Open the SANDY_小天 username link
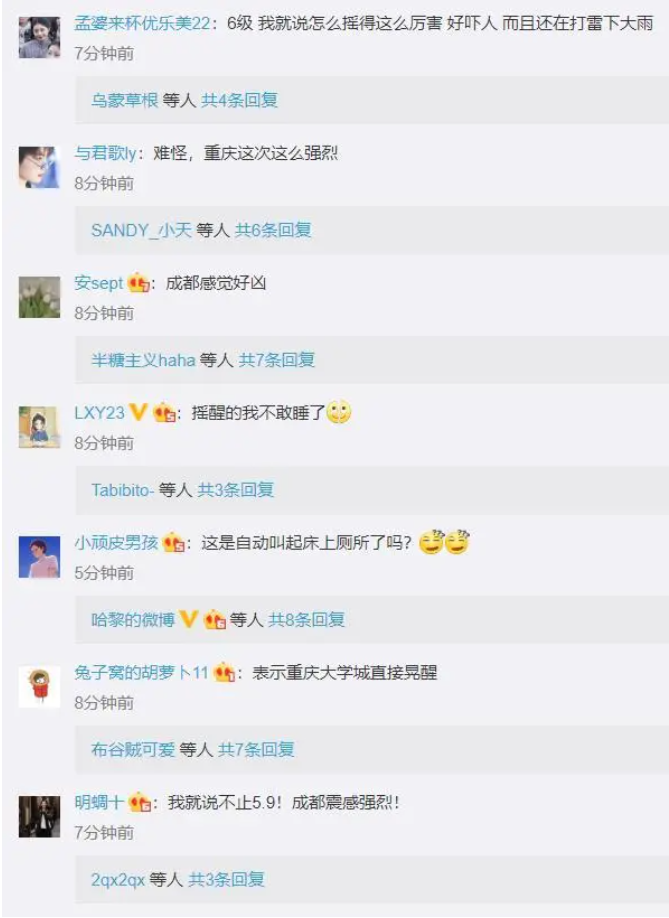This screenshot has width=669, height=918. click(x=141, y=230)
